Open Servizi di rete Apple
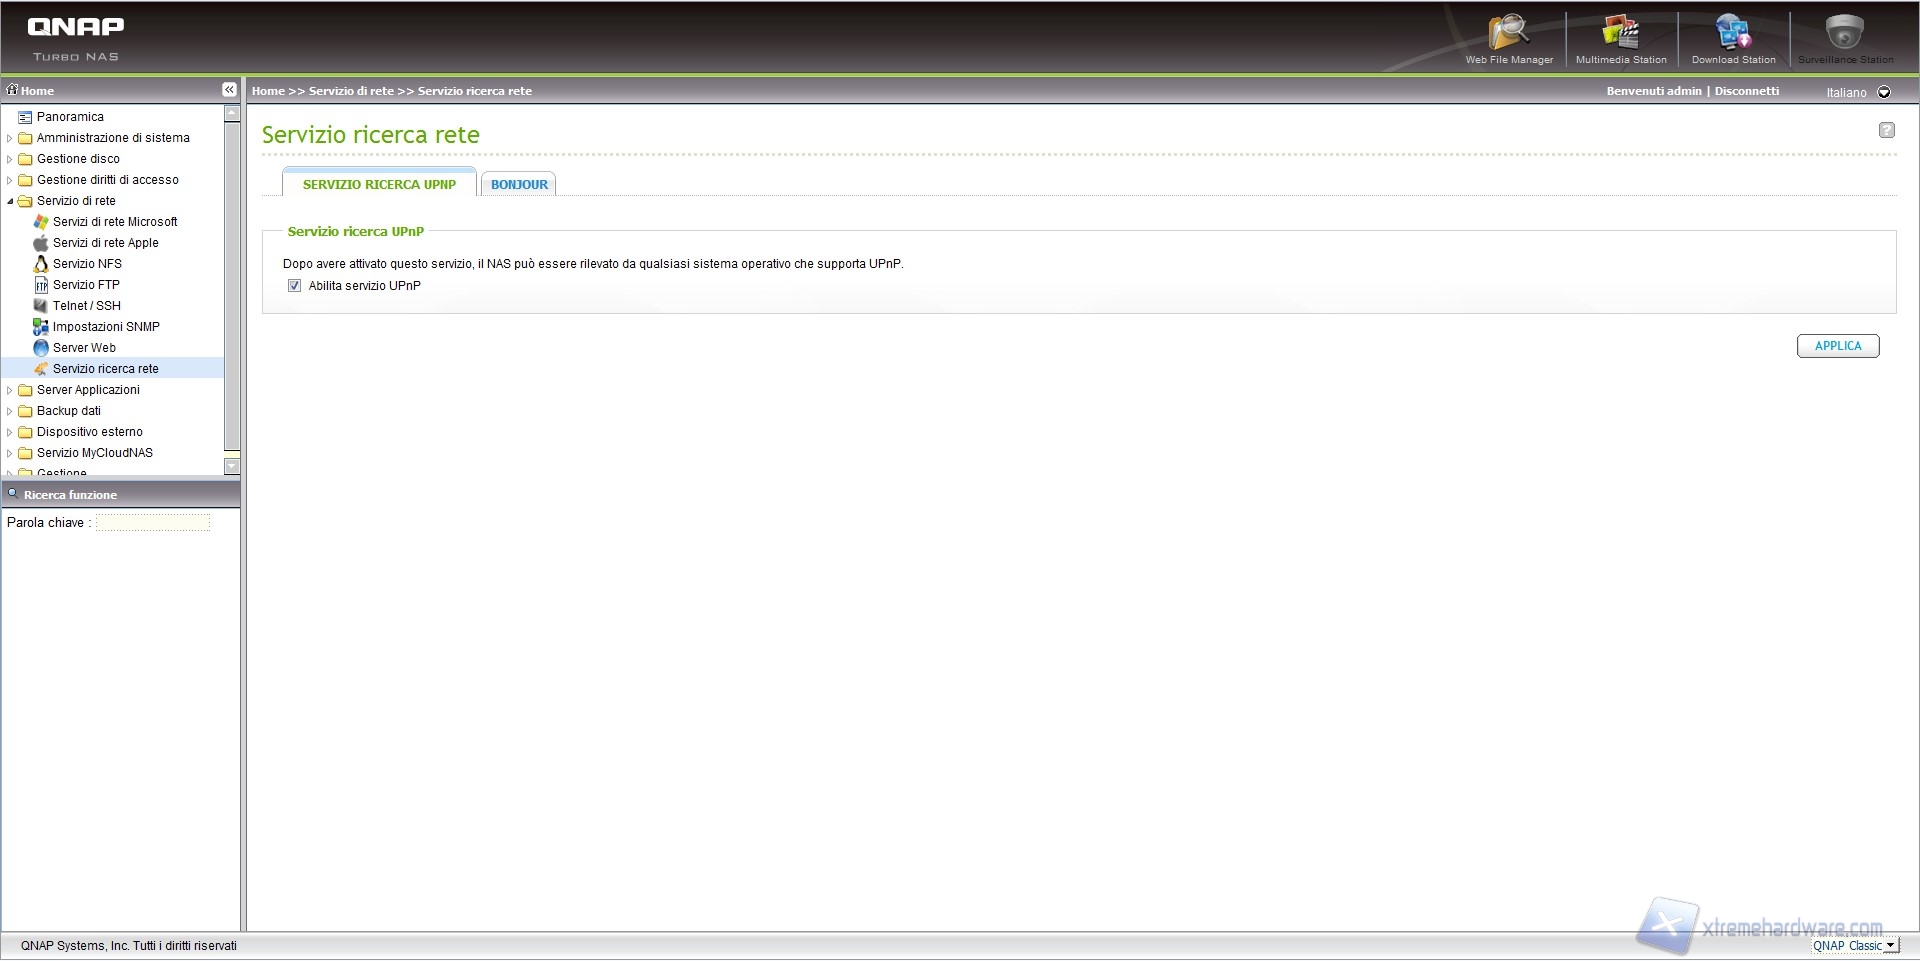This screenshot has width=1920, height=961. (x=105, y=243)
